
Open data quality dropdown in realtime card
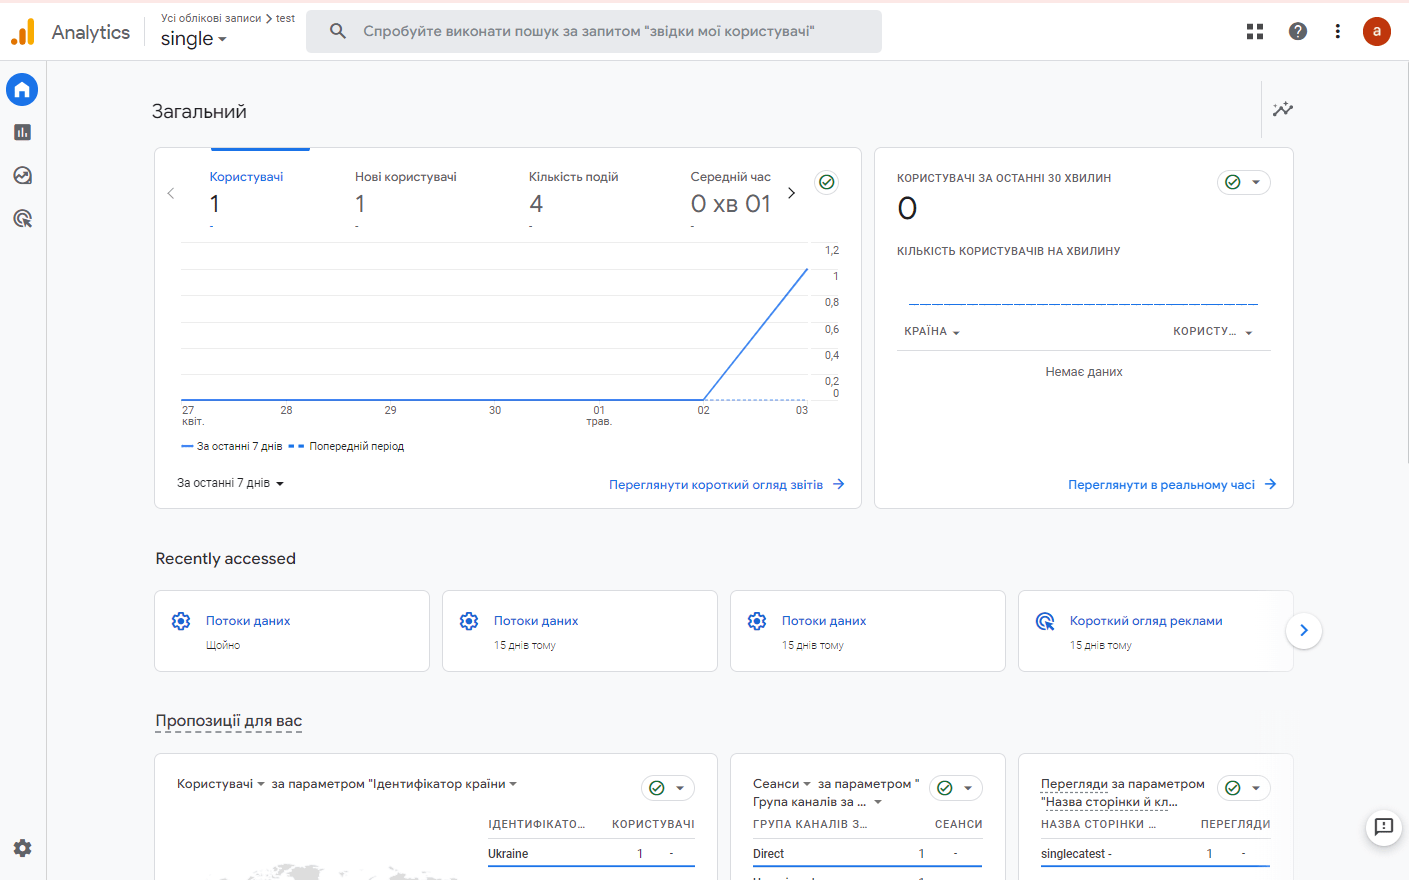[1244, 182]
